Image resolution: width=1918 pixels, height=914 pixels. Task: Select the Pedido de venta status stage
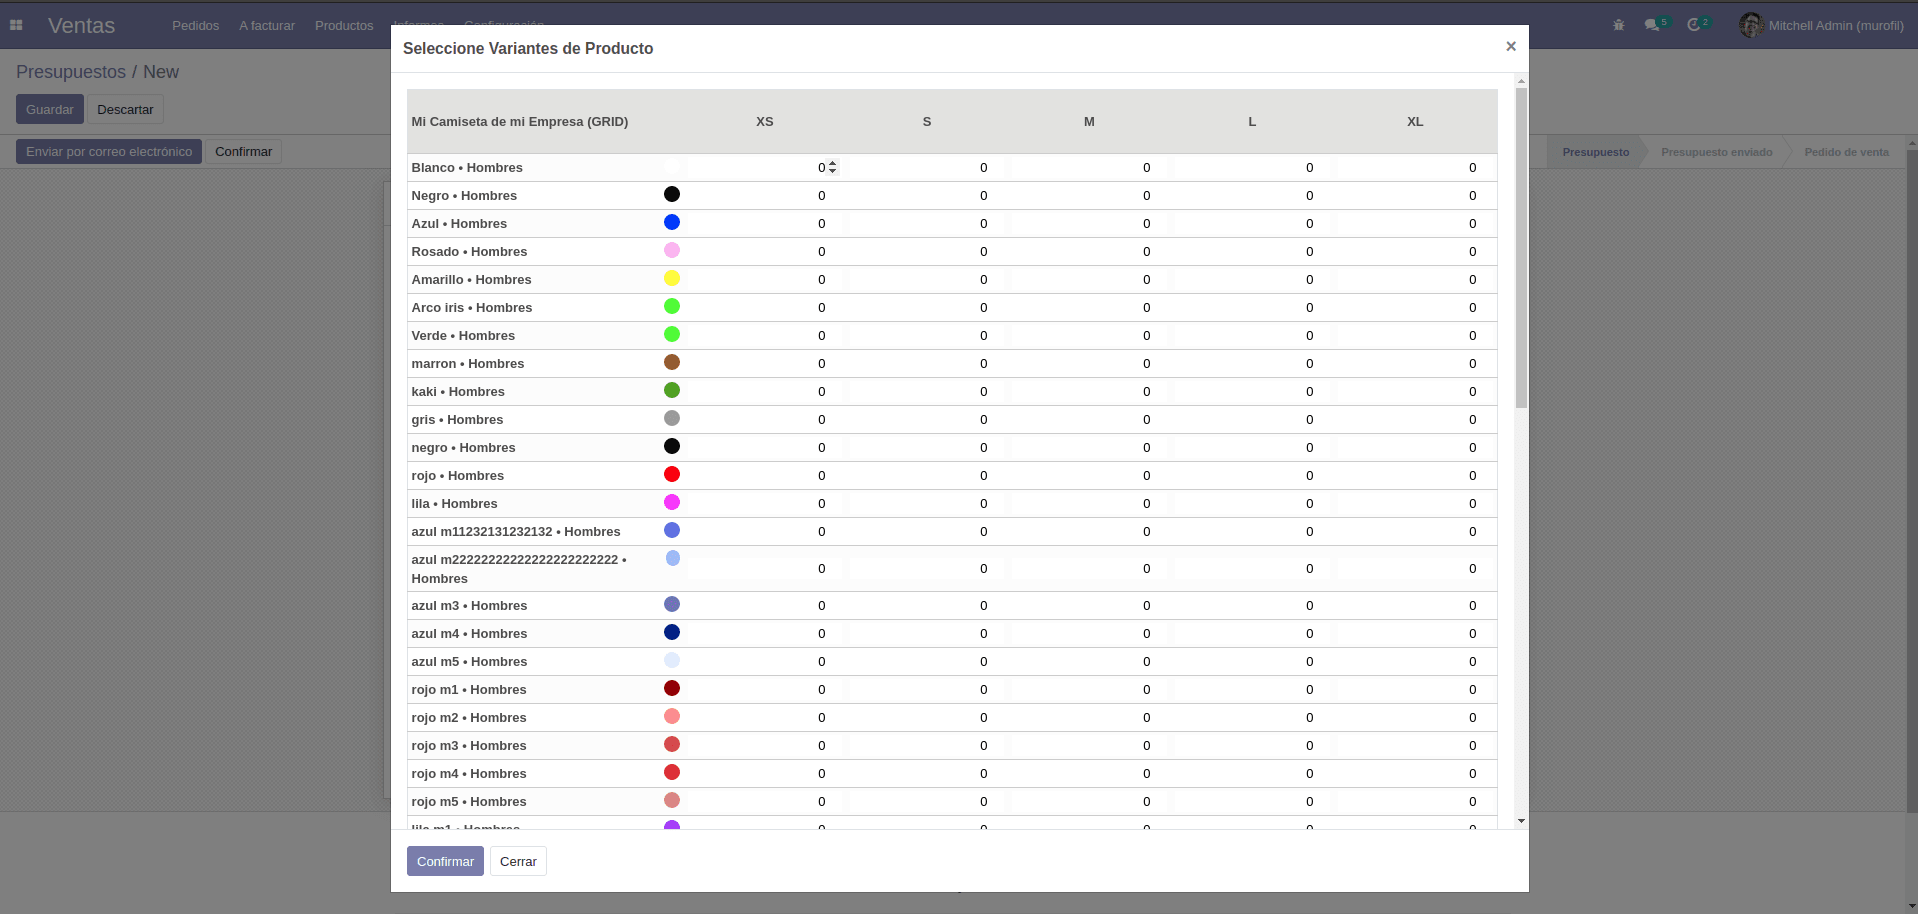pos(1846,152)
